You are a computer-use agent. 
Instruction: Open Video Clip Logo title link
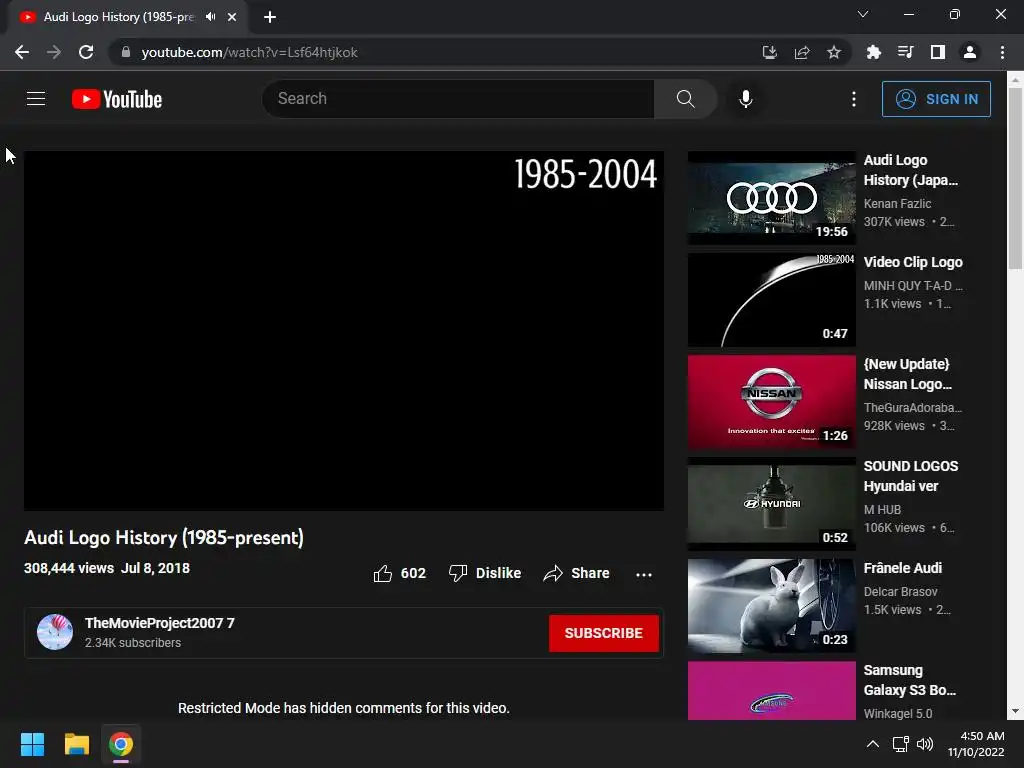(913, 262)
